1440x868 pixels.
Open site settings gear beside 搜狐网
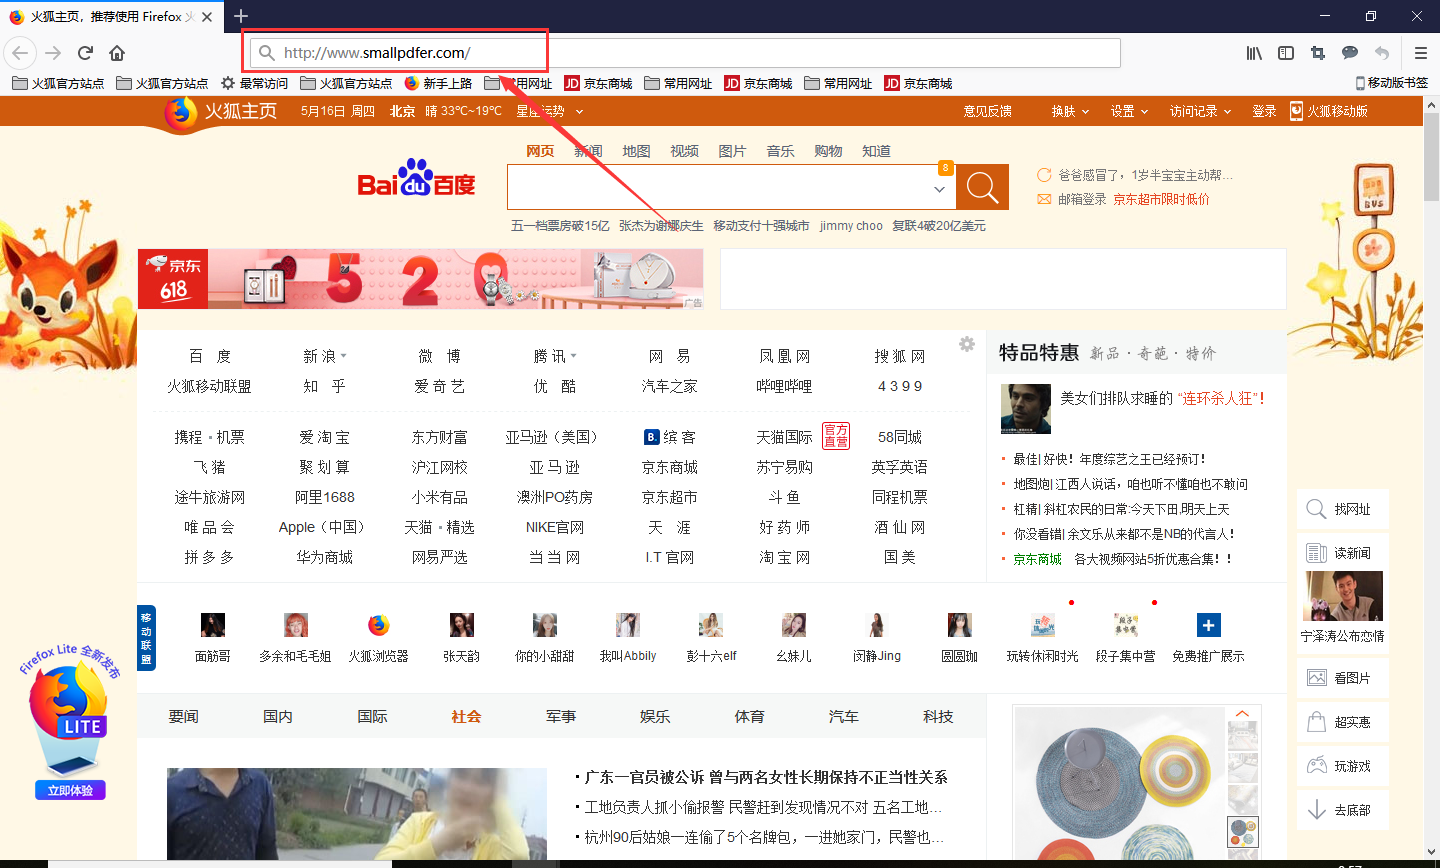point(966,344)
